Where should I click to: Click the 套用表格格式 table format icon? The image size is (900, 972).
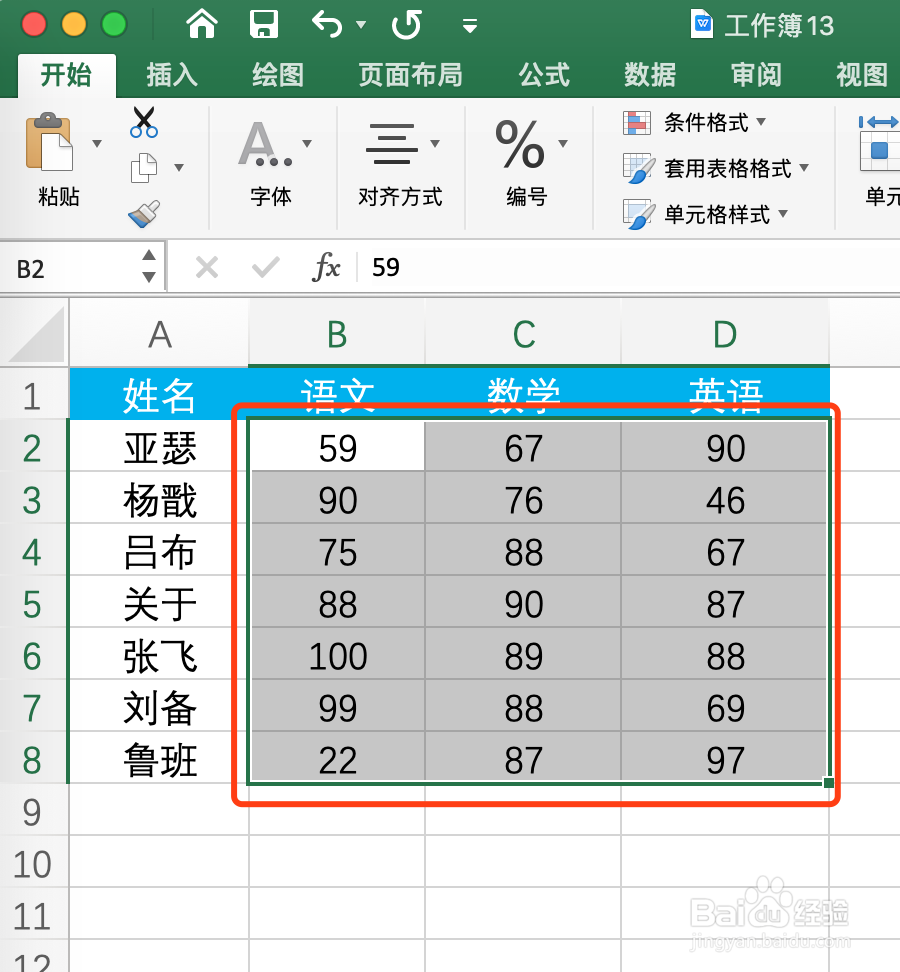coord(637,168)
